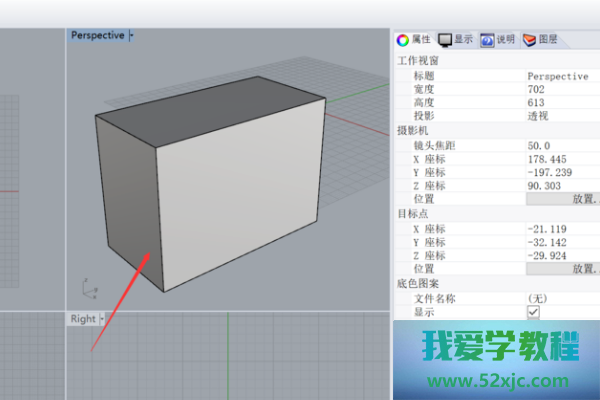Click the 文件名称 value field (无)

tap(560, 298)
